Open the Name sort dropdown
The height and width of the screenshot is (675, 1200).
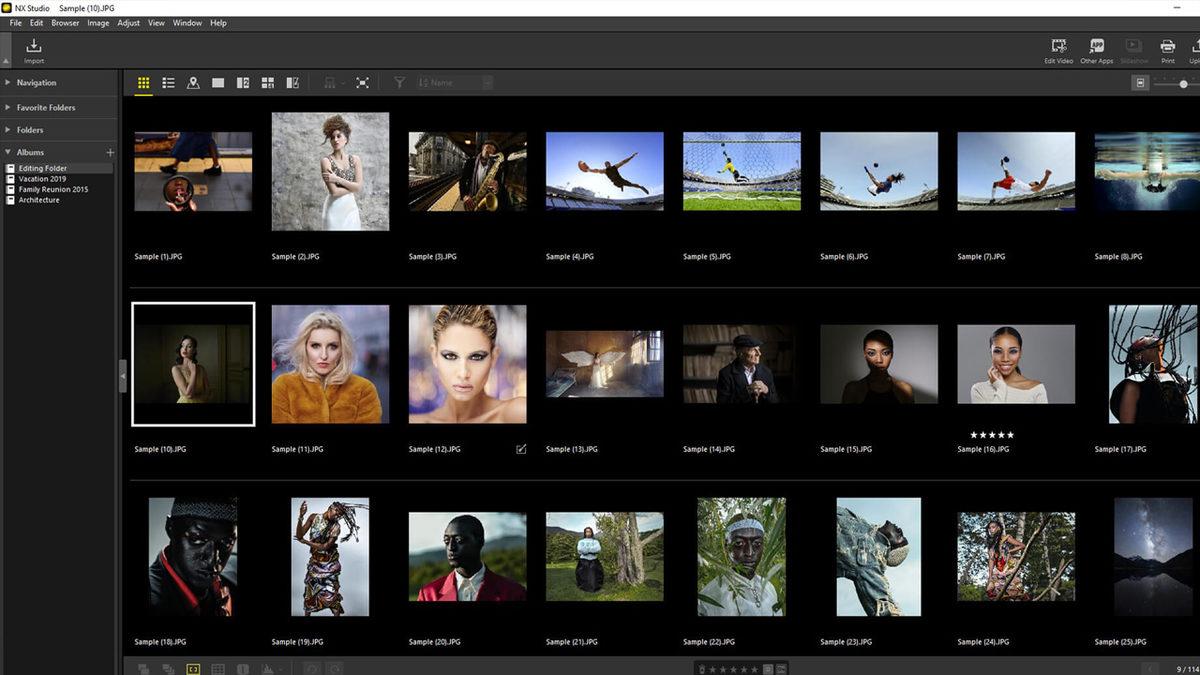click(455, 83)
